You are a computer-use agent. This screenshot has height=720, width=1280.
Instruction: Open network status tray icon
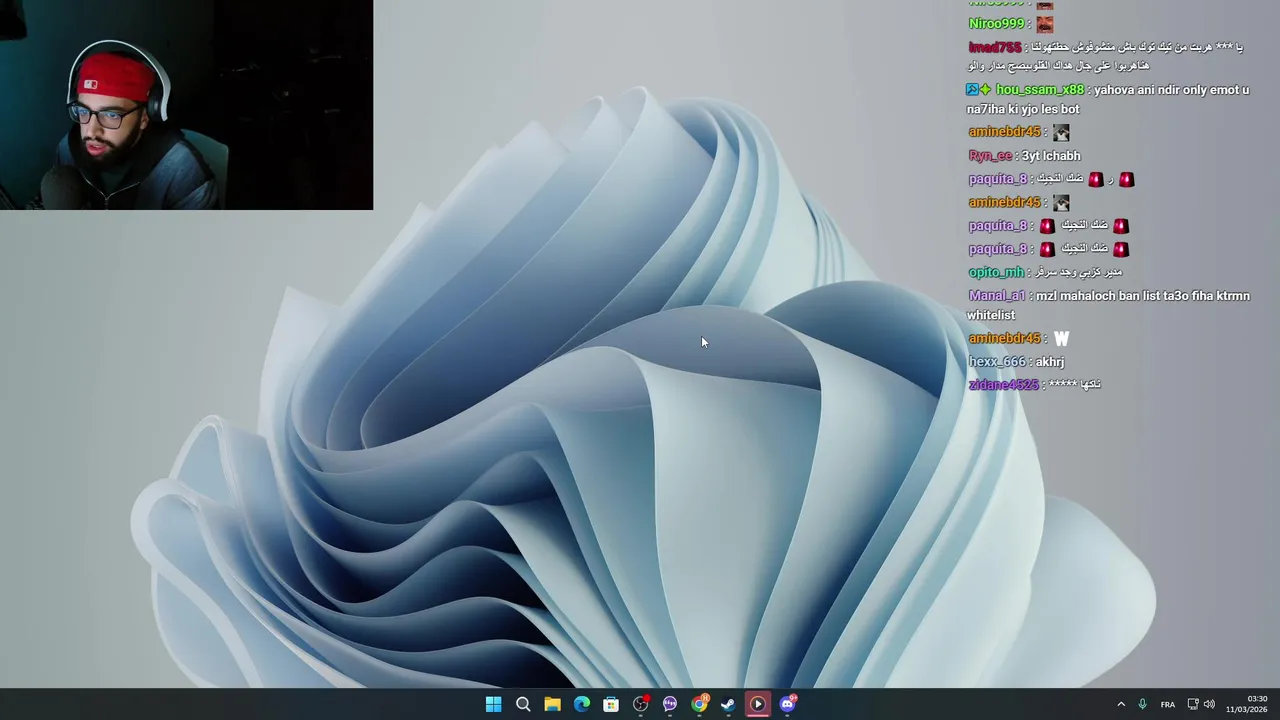1193,704
